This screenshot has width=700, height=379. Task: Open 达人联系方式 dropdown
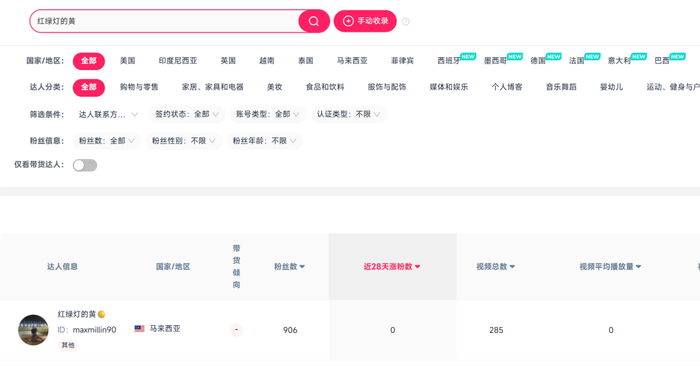coord(108,115)
